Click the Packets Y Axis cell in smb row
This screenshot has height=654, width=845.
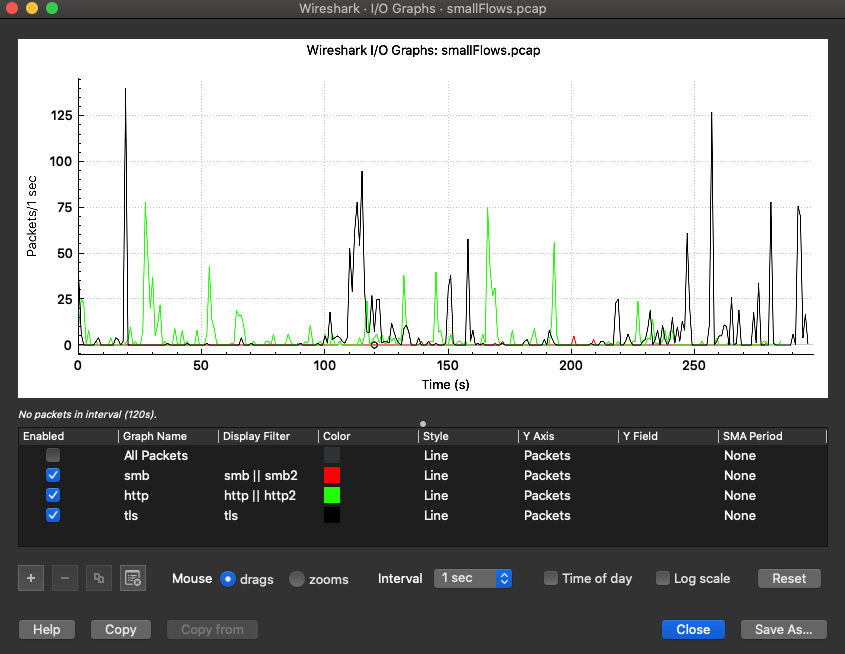547,476
